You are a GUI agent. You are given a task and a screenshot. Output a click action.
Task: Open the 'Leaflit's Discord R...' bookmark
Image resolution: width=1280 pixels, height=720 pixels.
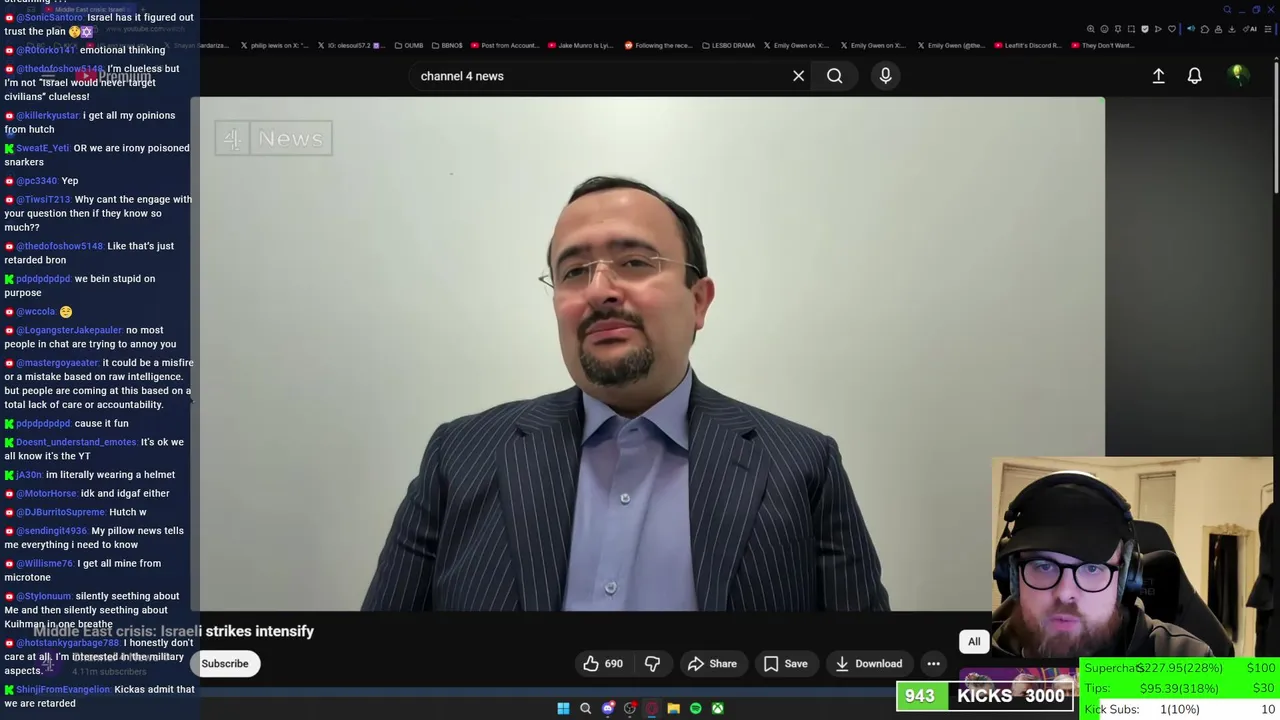click(1030, 45)
